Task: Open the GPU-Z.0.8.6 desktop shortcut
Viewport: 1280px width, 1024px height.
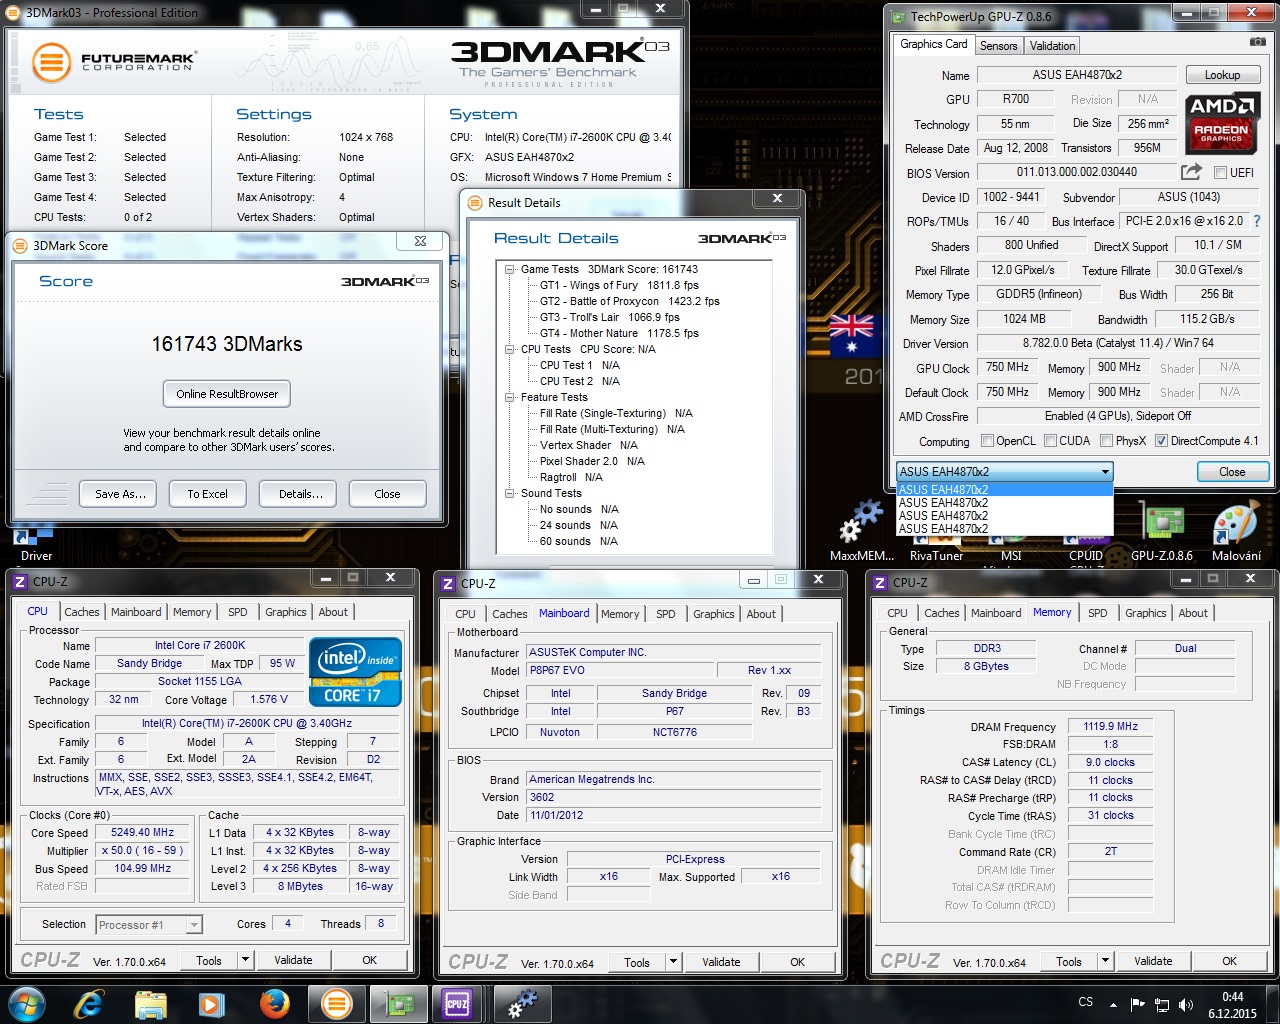Action: click(x=1162, y=532)
